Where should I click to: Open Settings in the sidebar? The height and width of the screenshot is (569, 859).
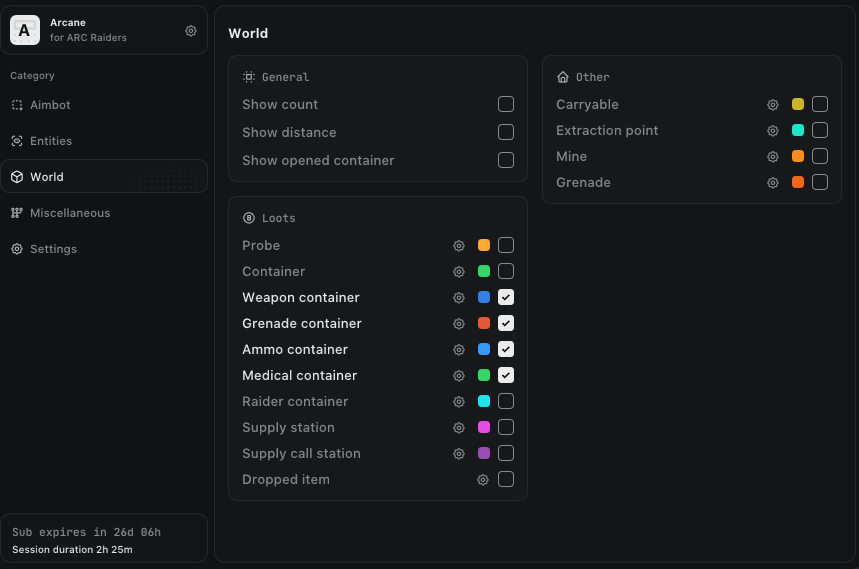[53, 249]
